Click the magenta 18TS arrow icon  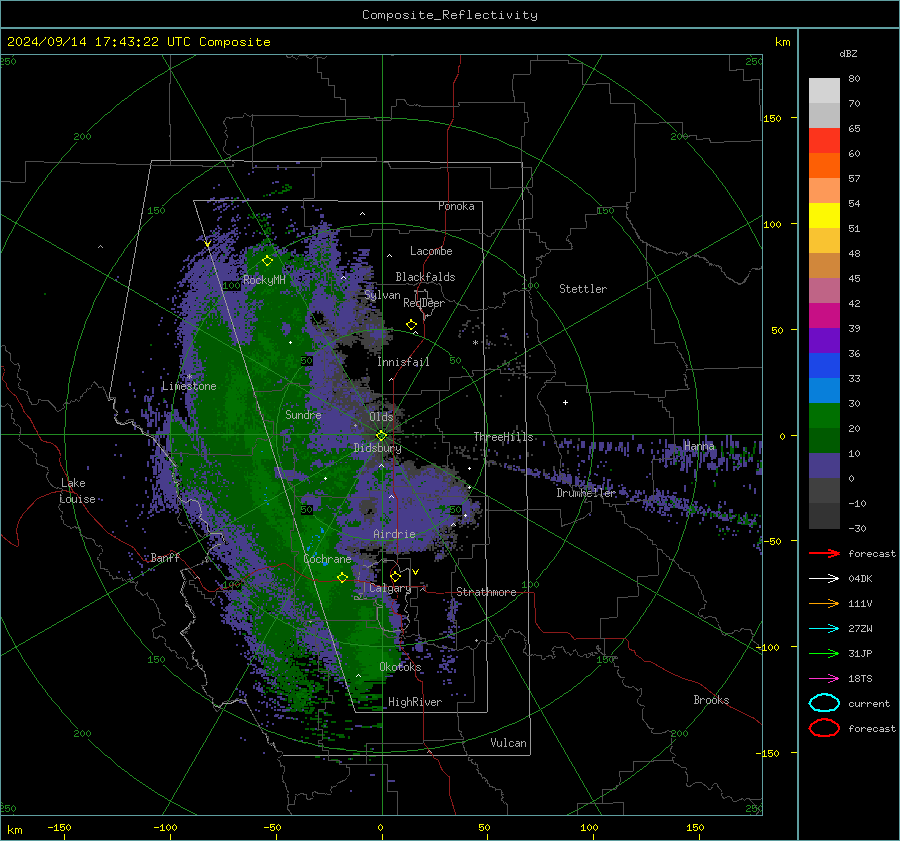[x=824, y=679]
